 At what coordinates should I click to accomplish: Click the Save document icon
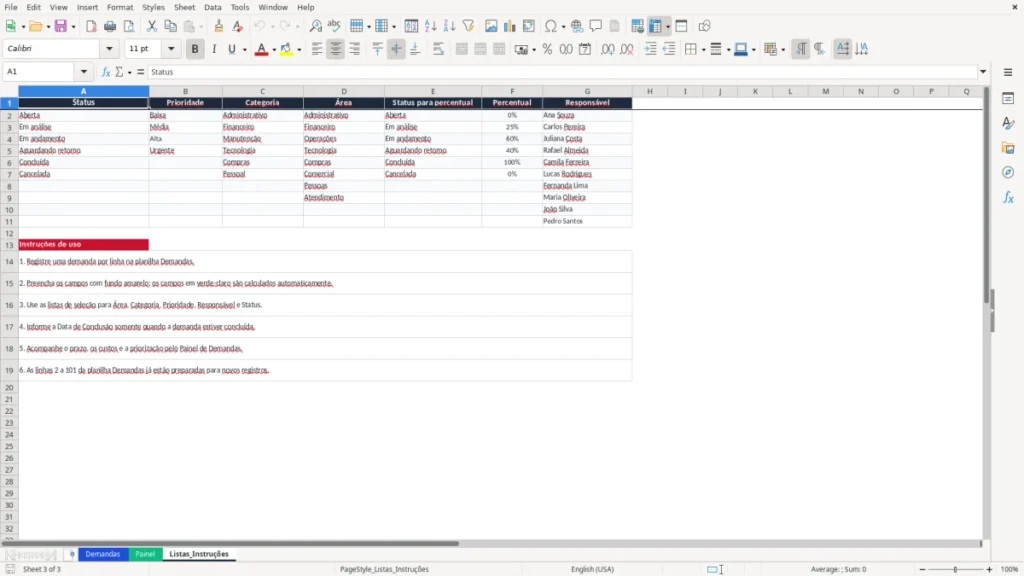coord(61,26)
